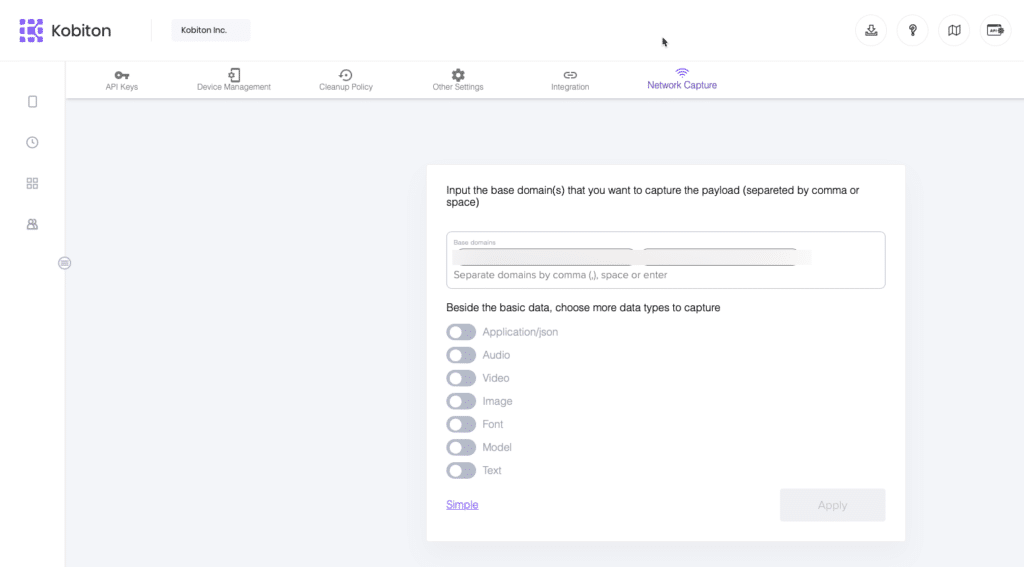Viewport: 1024px width, 567px height.
Task: Enable the Application/json toggle
Action: (461, 332)
